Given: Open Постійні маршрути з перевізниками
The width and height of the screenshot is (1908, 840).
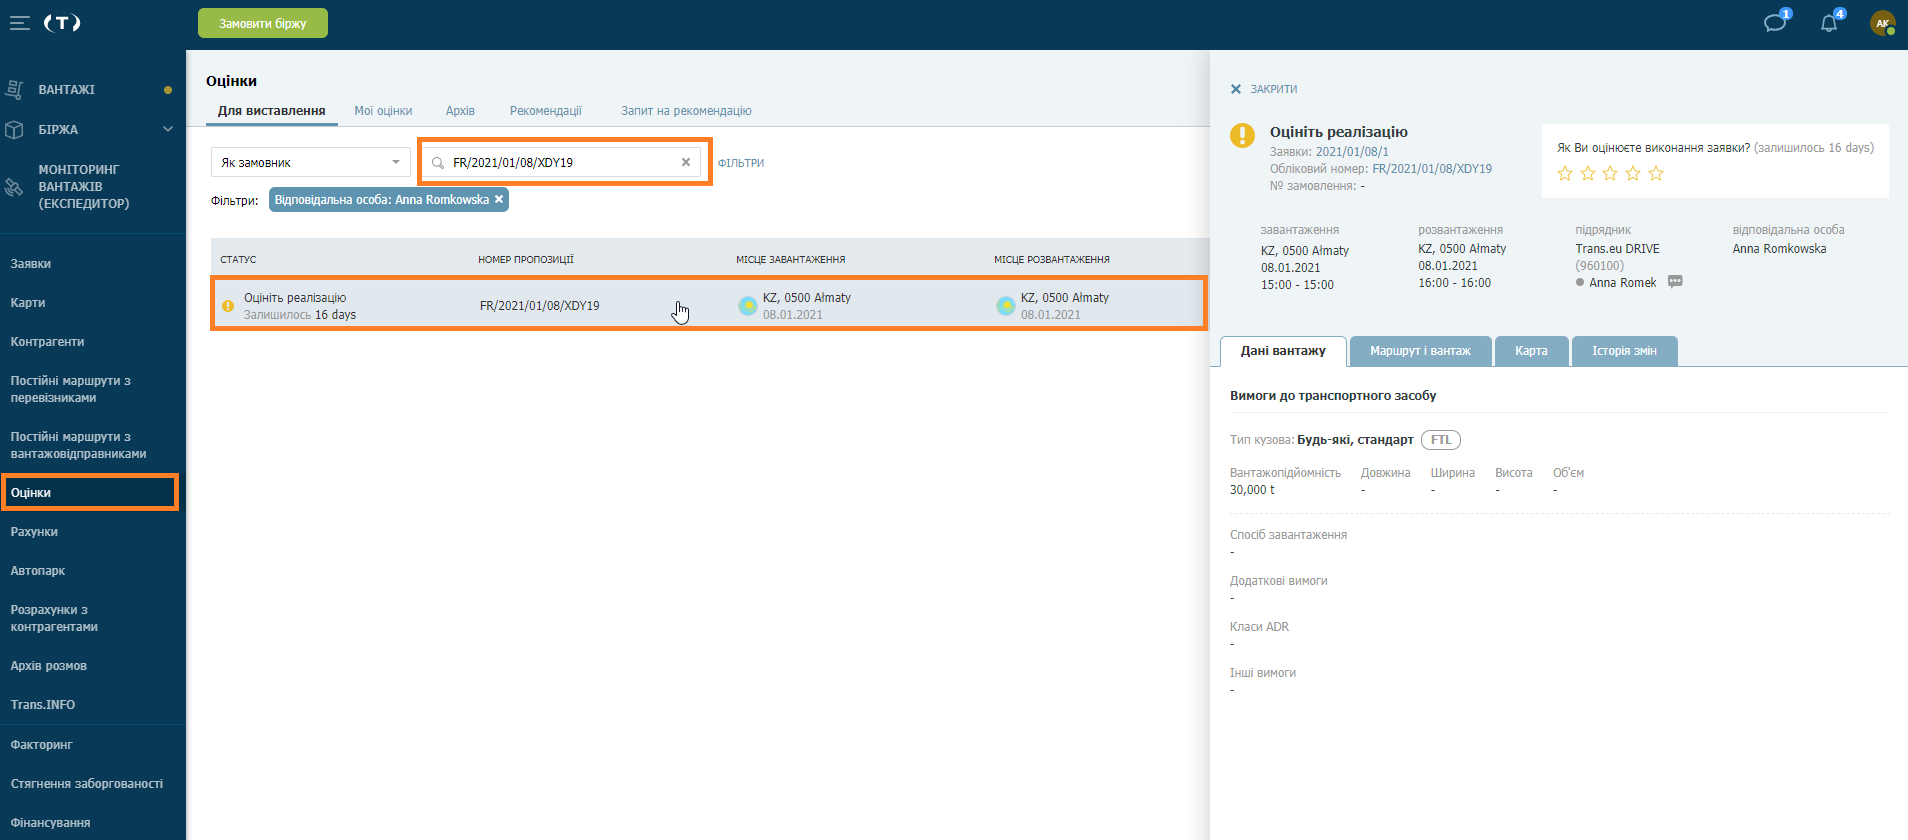Looking at the screenshot, I should [x=70, y=389].
